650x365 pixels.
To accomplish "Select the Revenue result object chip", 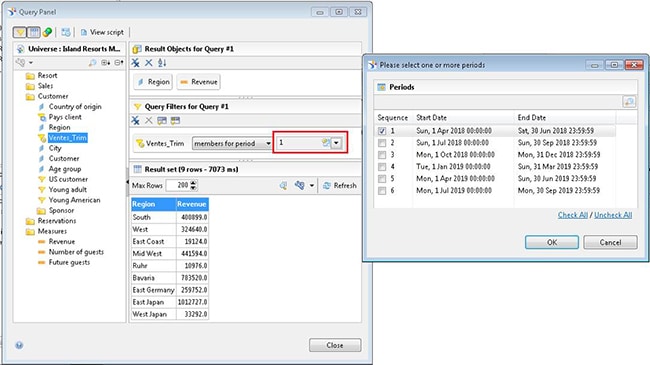I will (x=199, y=82).
